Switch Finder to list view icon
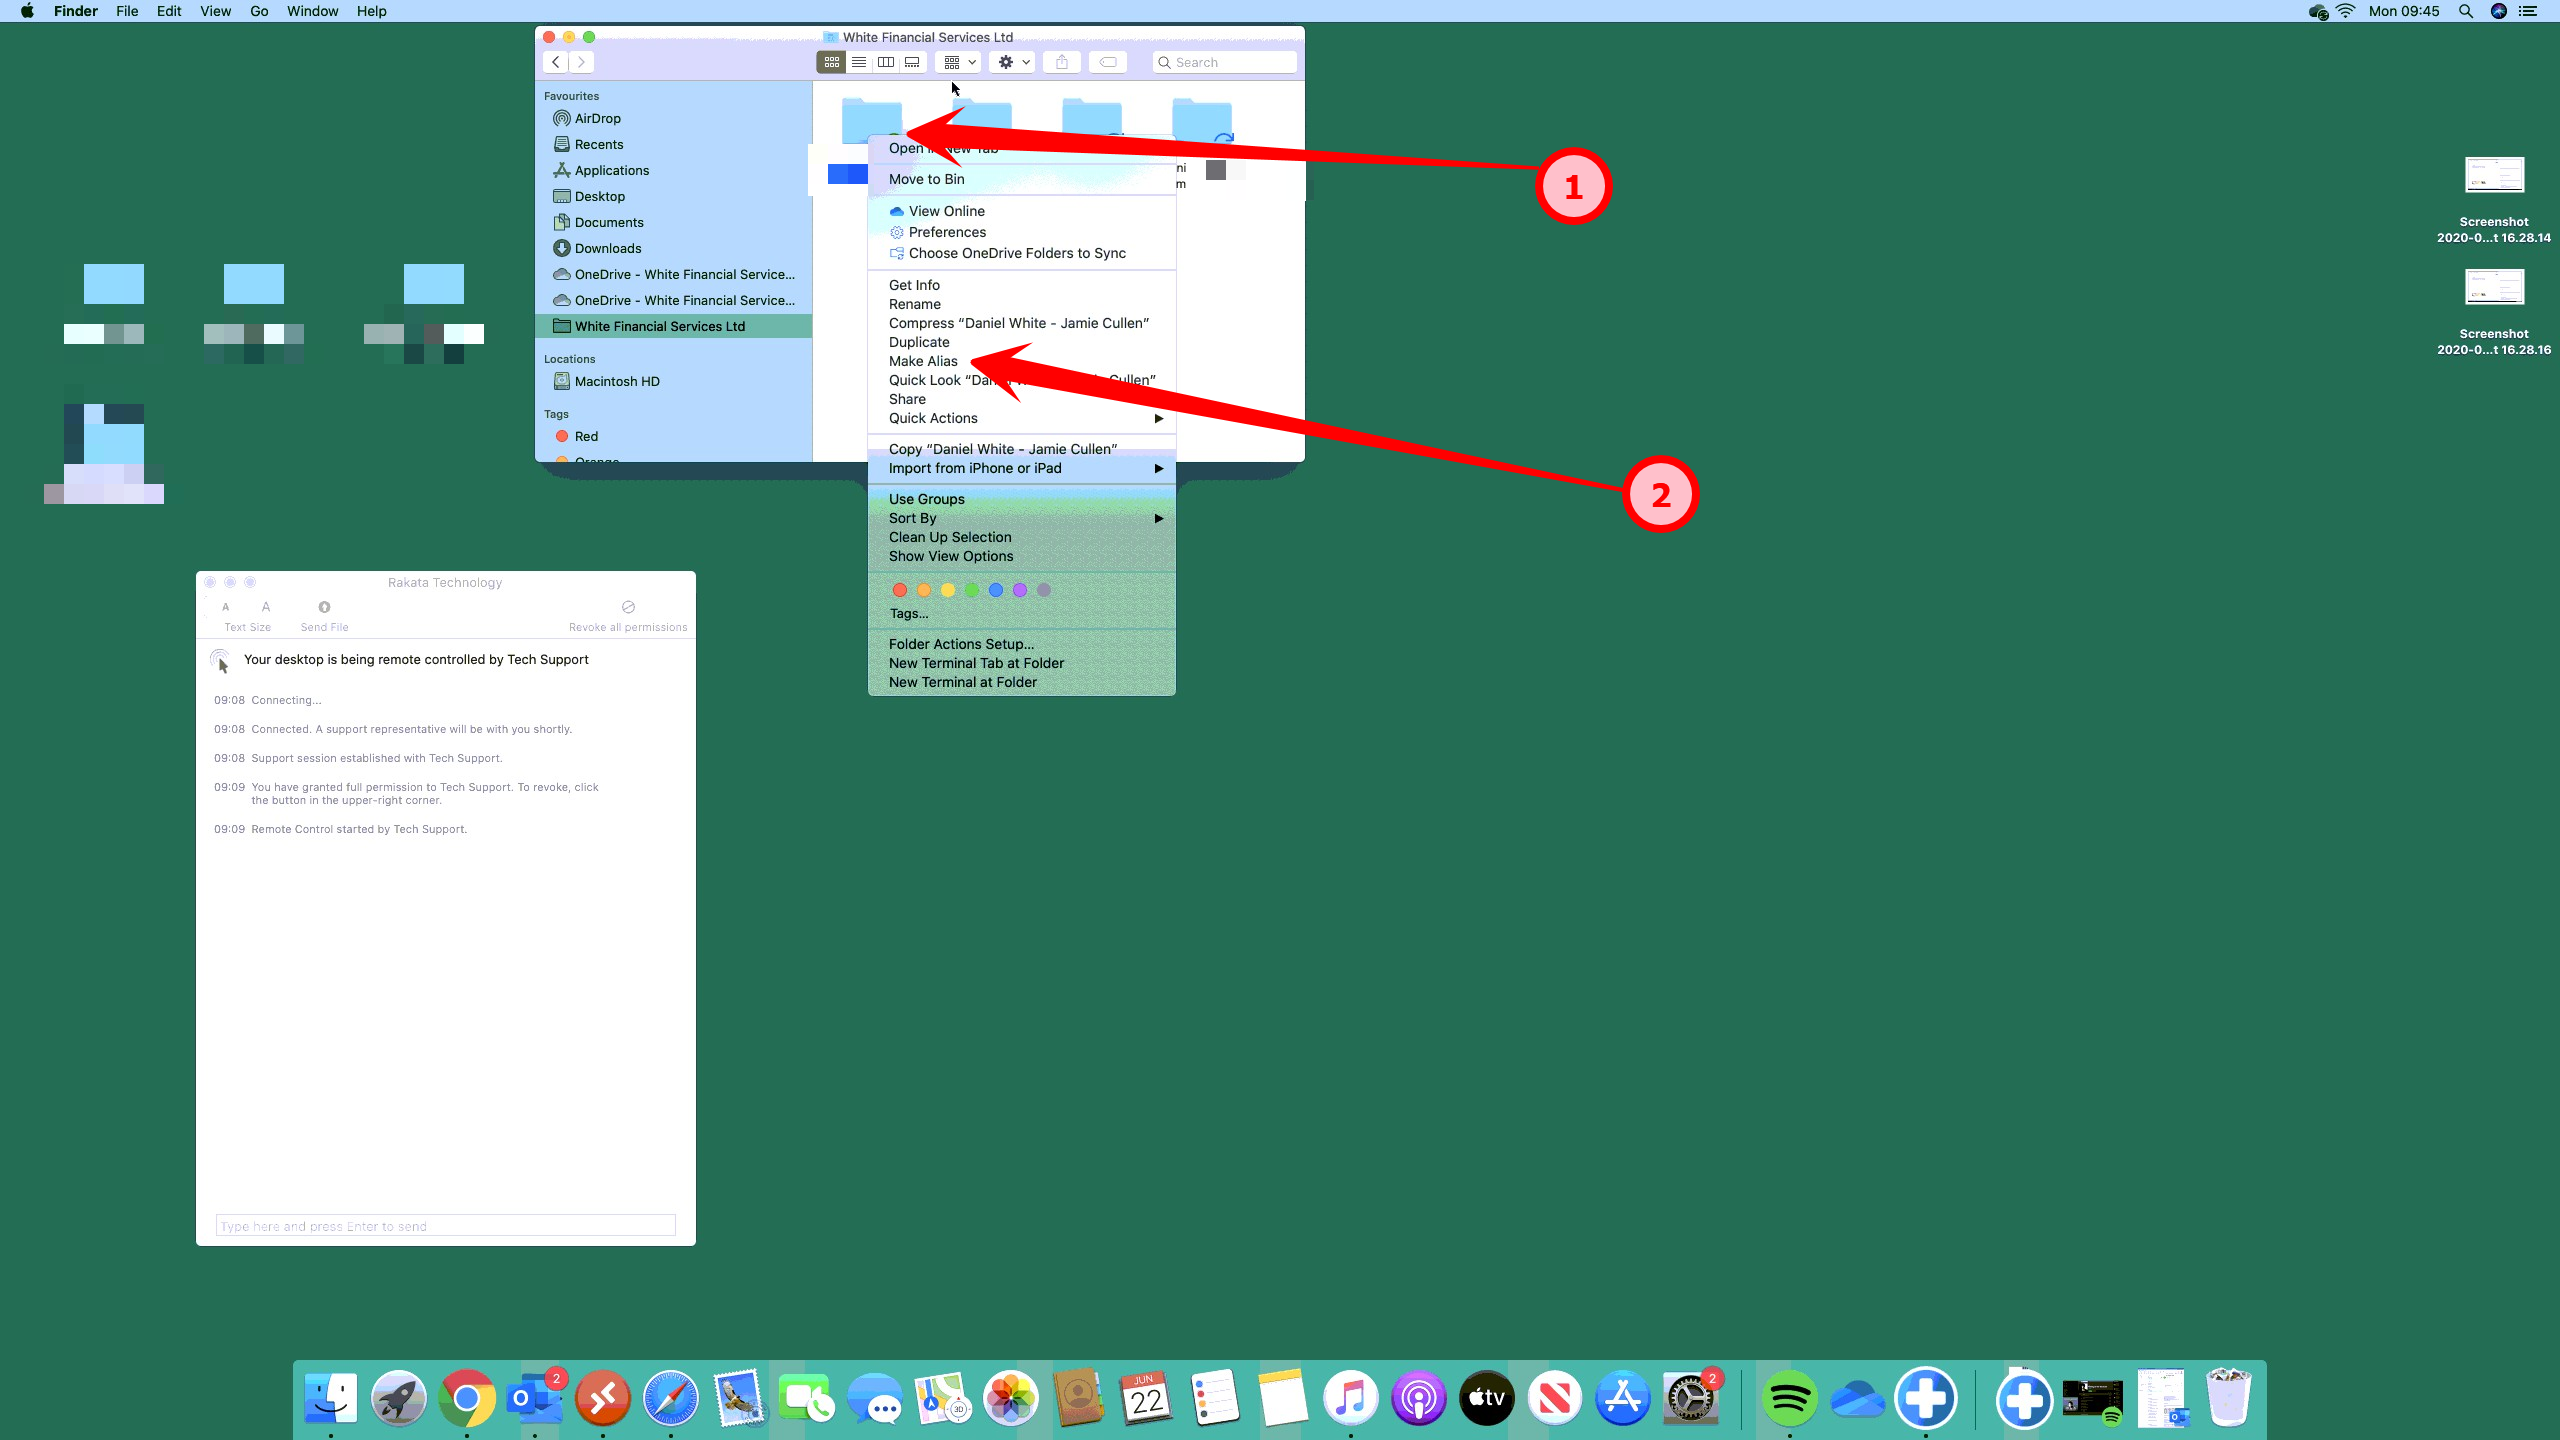Screen dimensions: 2560x1440 (858, 62)
